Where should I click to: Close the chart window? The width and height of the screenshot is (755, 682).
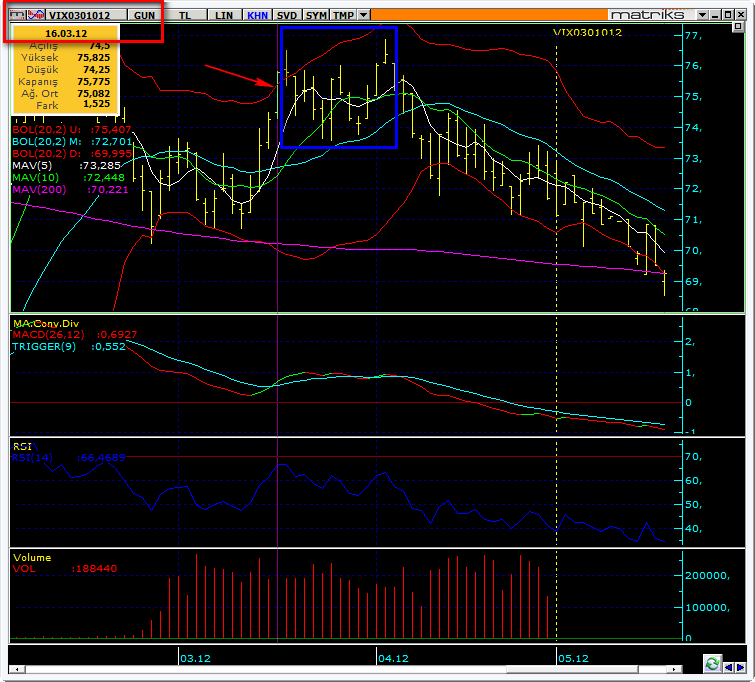point(740,15)
